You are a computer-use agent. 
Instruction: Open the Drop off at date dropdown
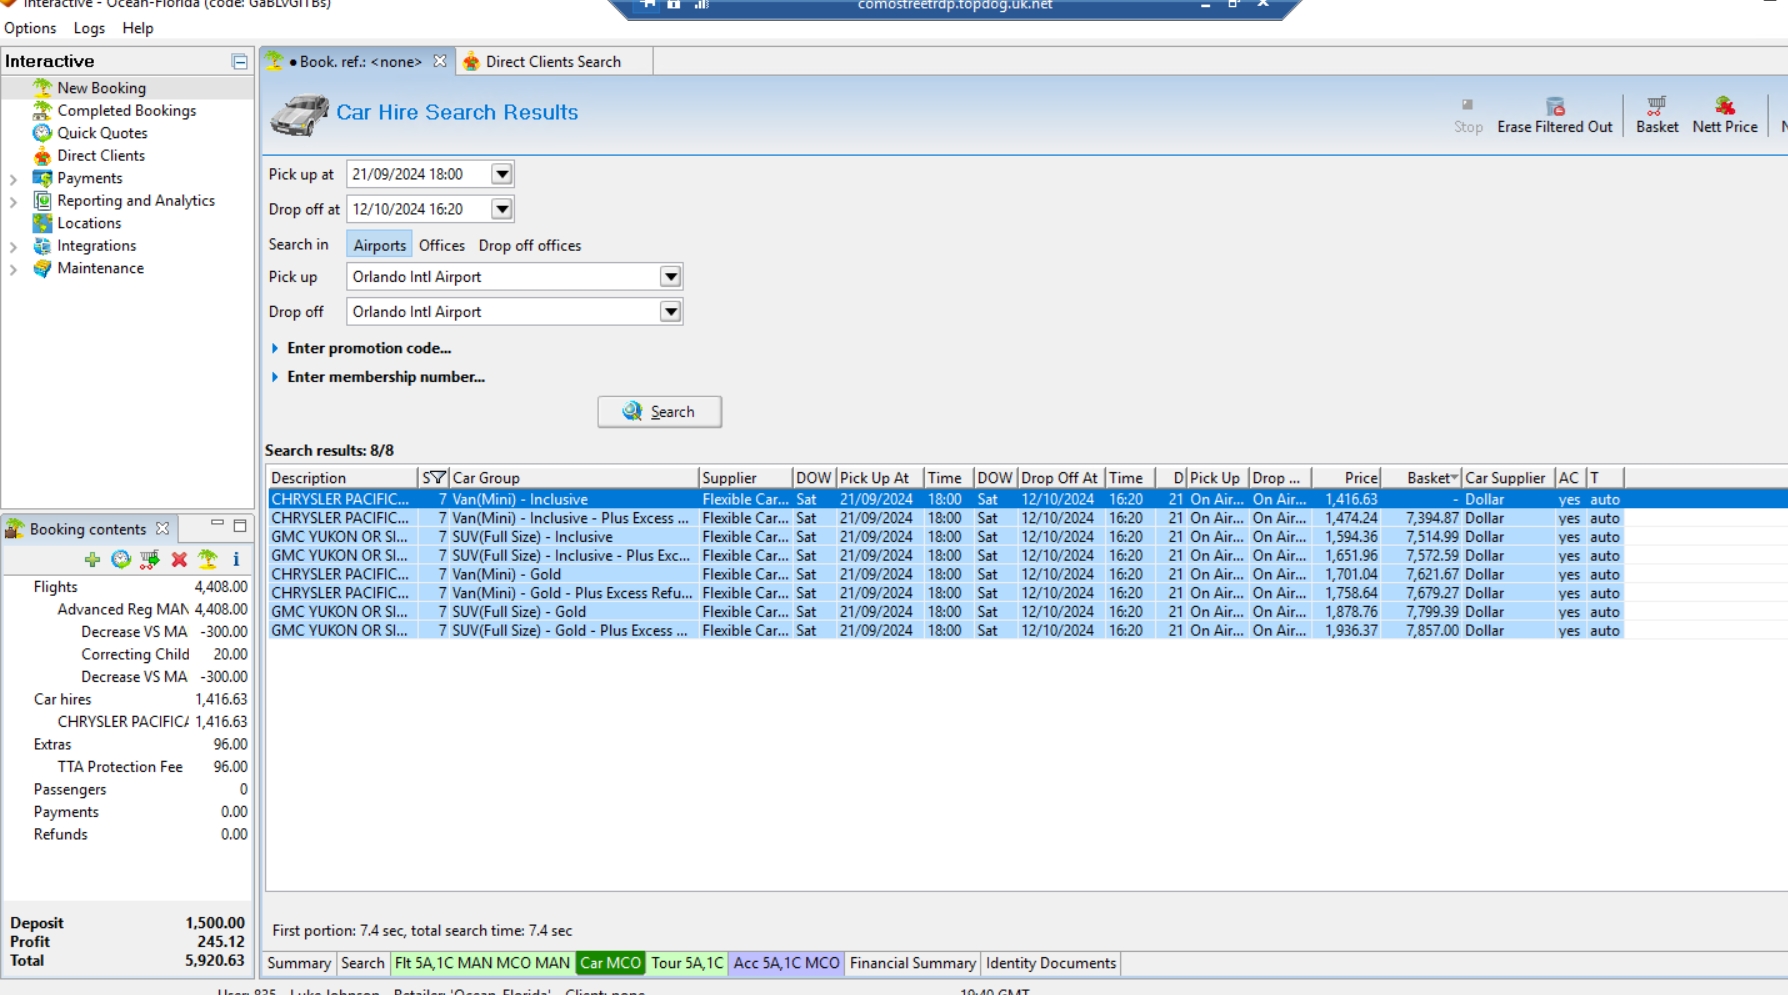[x=502, y=209]
